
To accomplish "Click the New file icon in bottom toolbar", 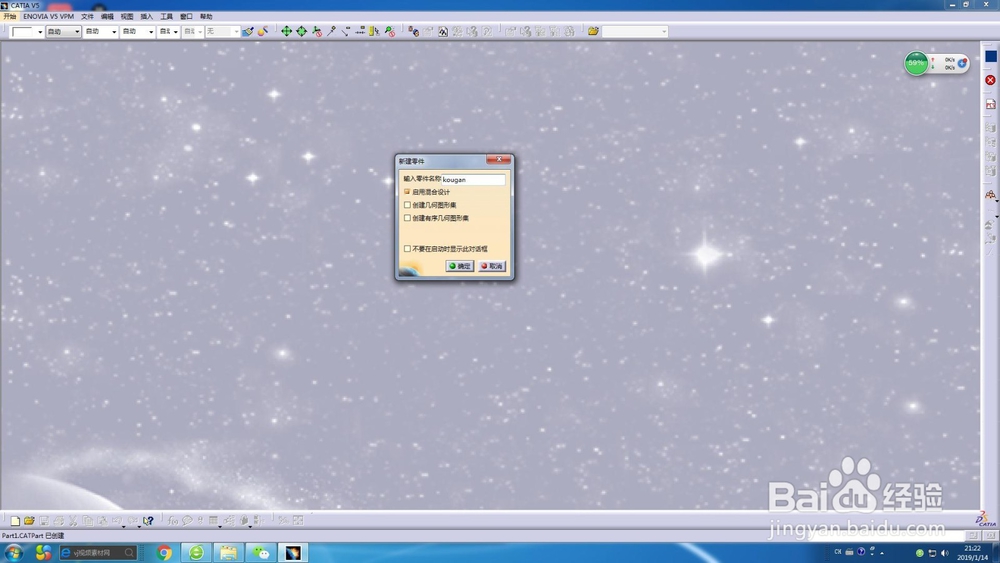I will (x=15, y=521).
